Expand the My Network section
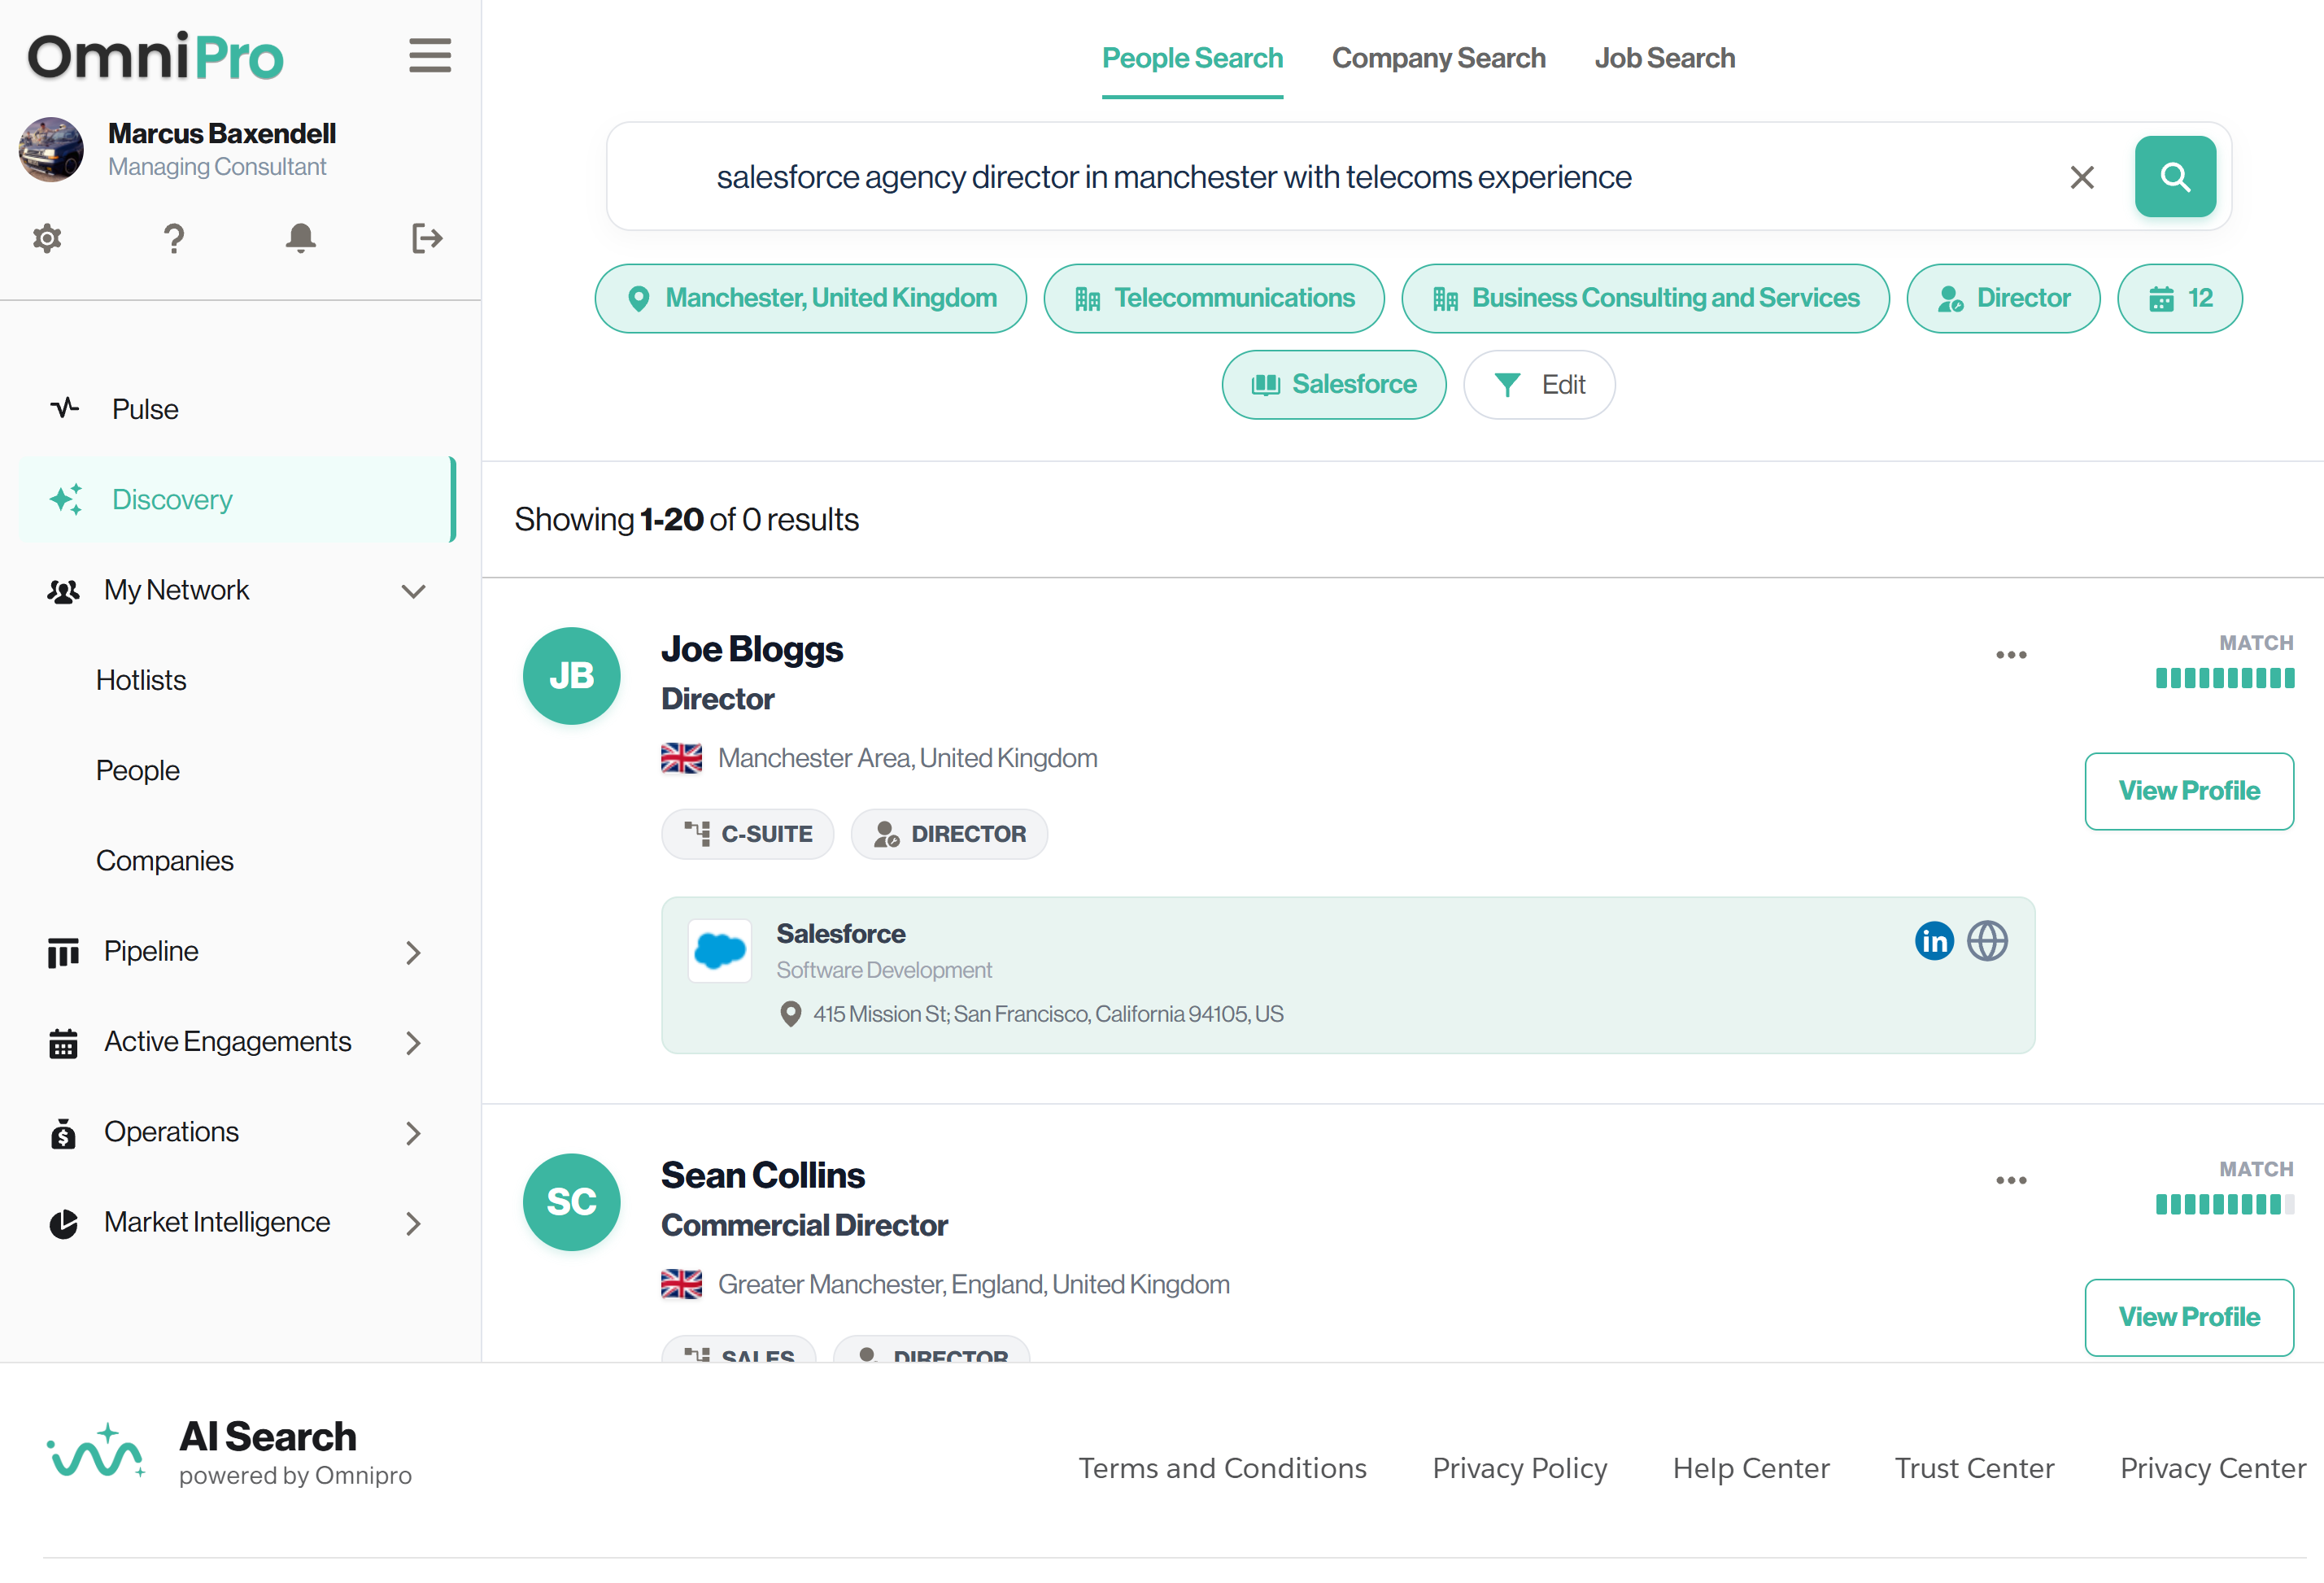 413,590
